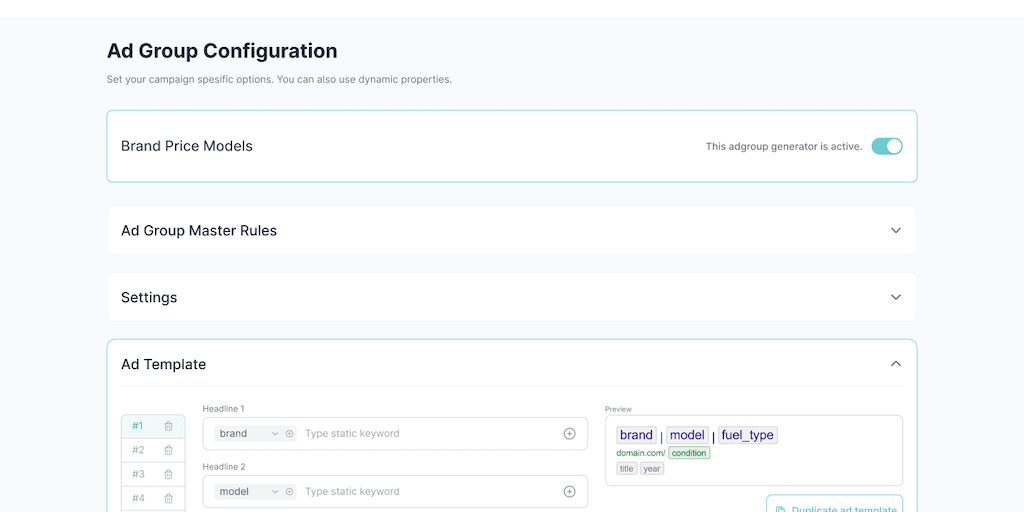Clear the brand tag in Headline 1
This screenshot has width=1024, height=512.
290,434
